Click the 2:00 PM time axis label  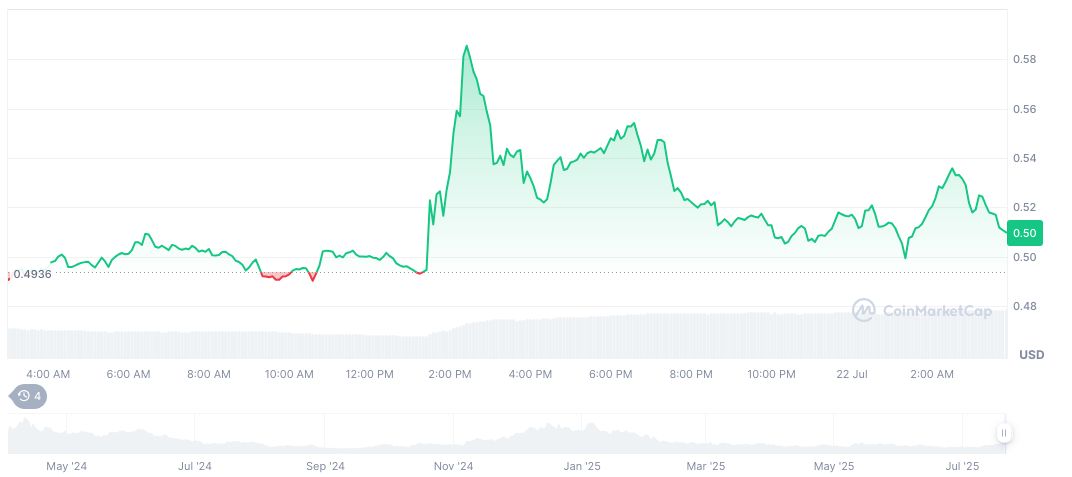450,374
